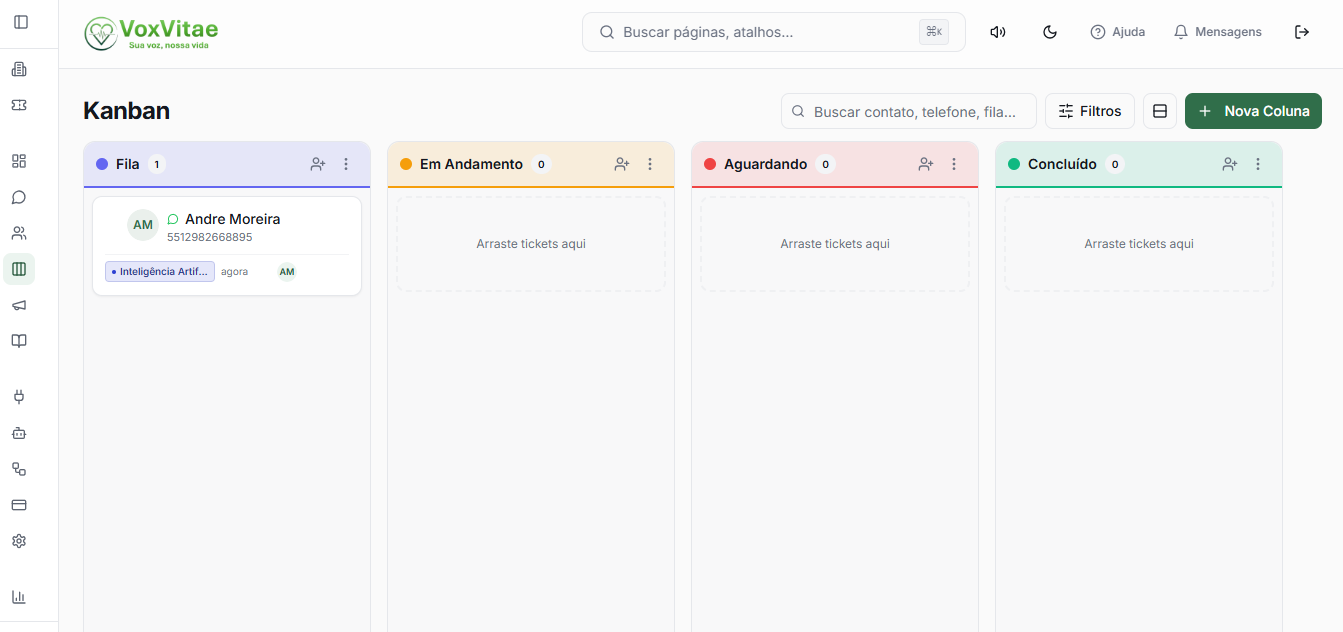This screenshot has height=632, width=1343.
Task: Switch to dark mode moon icon
Action: tap(1050, 32)
